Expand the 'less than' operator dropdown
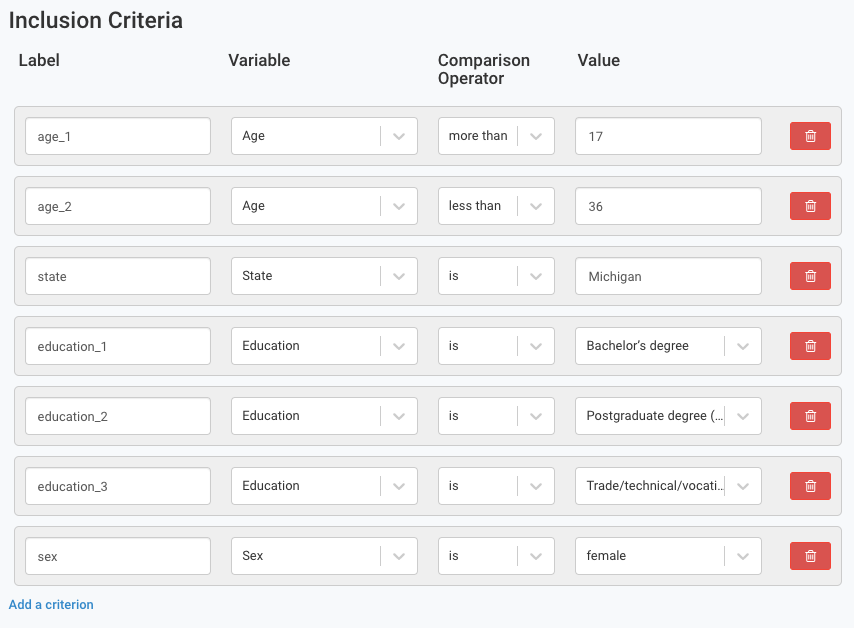 tap(495, 206)
